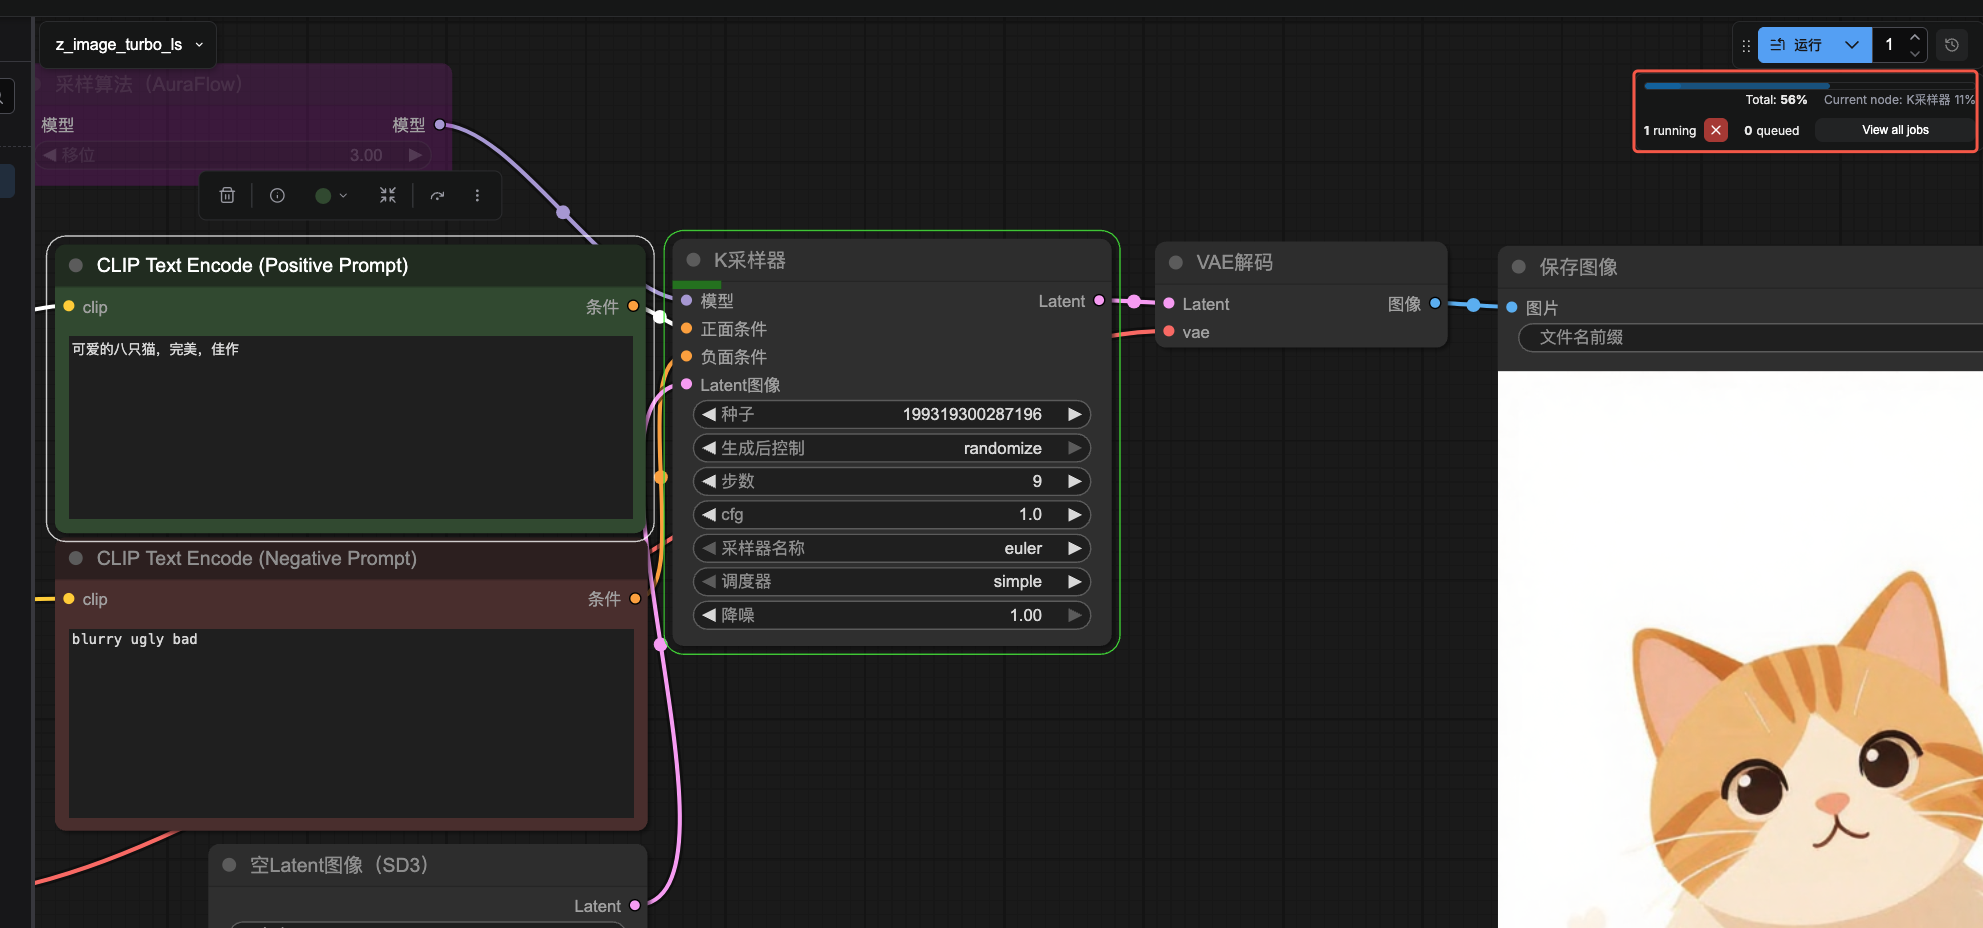
Task: Collapse the 空Latent图像 (SD3) node title dot
Action: 229,865
